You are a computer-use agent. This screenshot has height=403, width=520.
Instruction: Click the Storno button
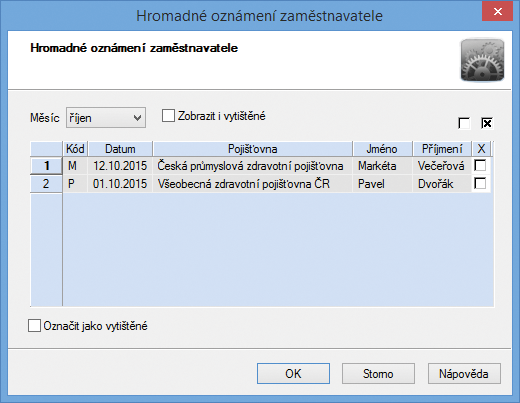(x=378, y=374)
